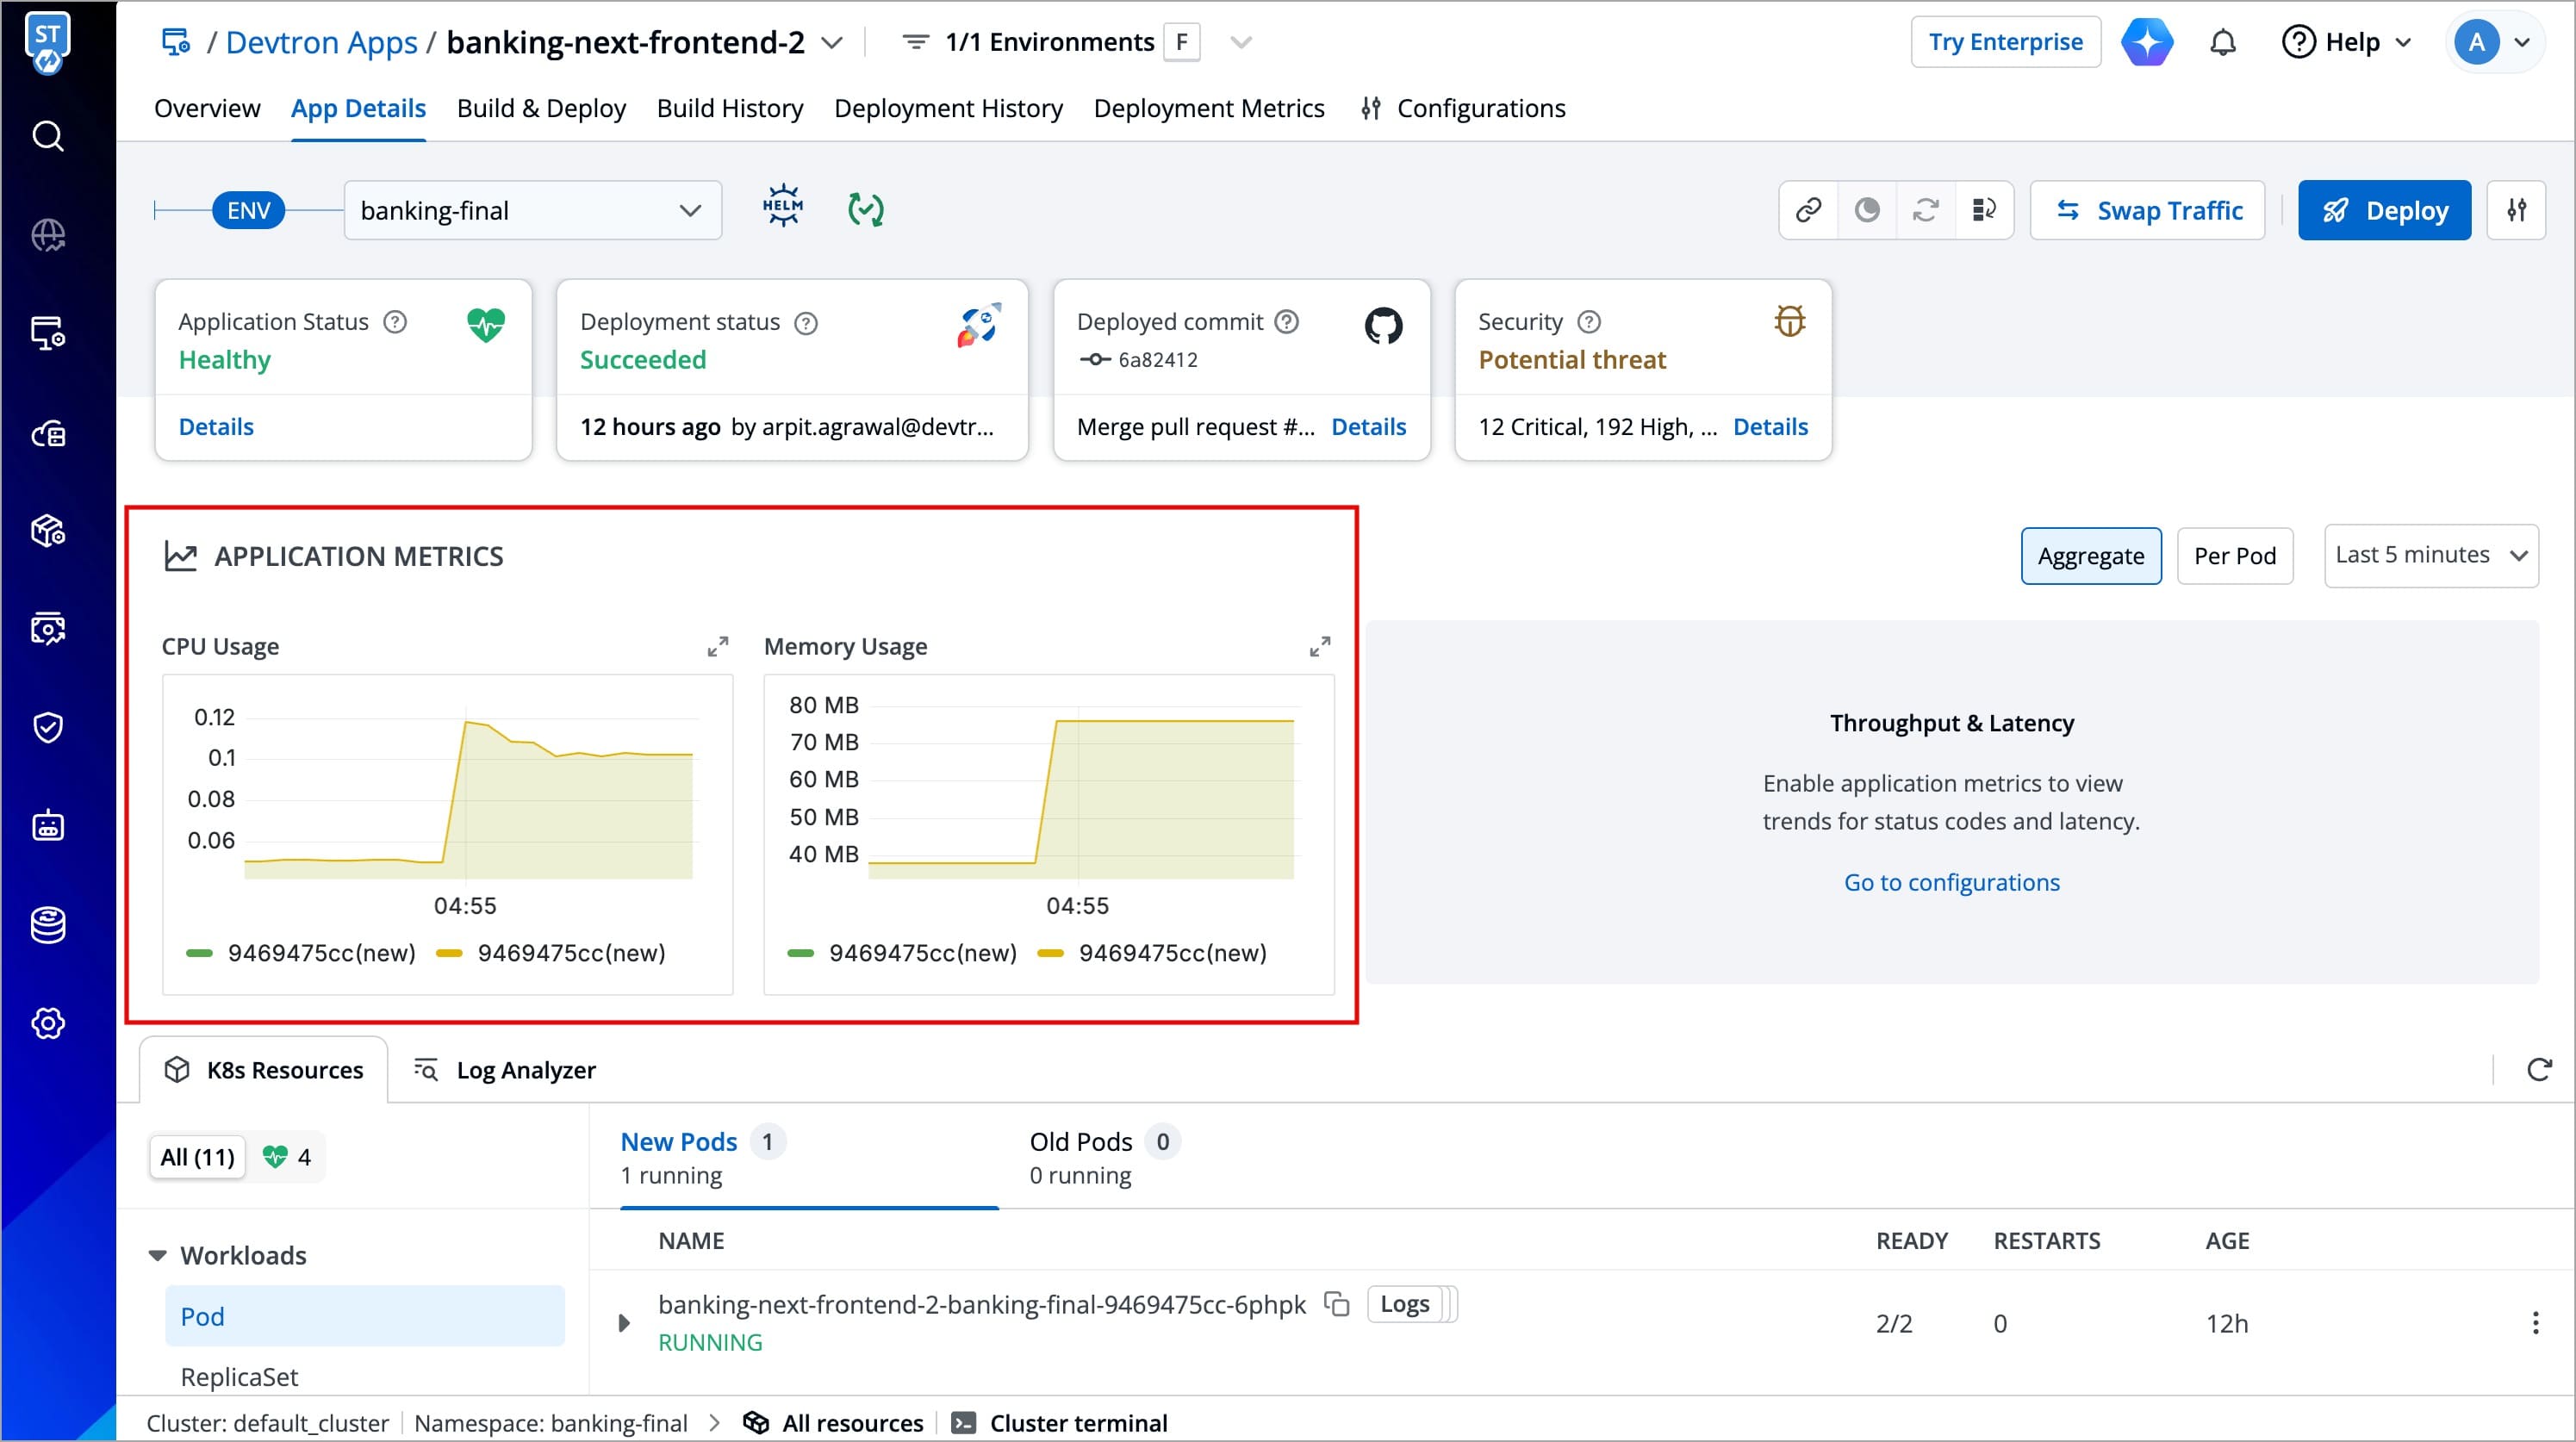The width and height of the screenshot is (2576, 1442).
Task: Open the Last 5 minutes time range dropdown
Action: point(2430,555)
